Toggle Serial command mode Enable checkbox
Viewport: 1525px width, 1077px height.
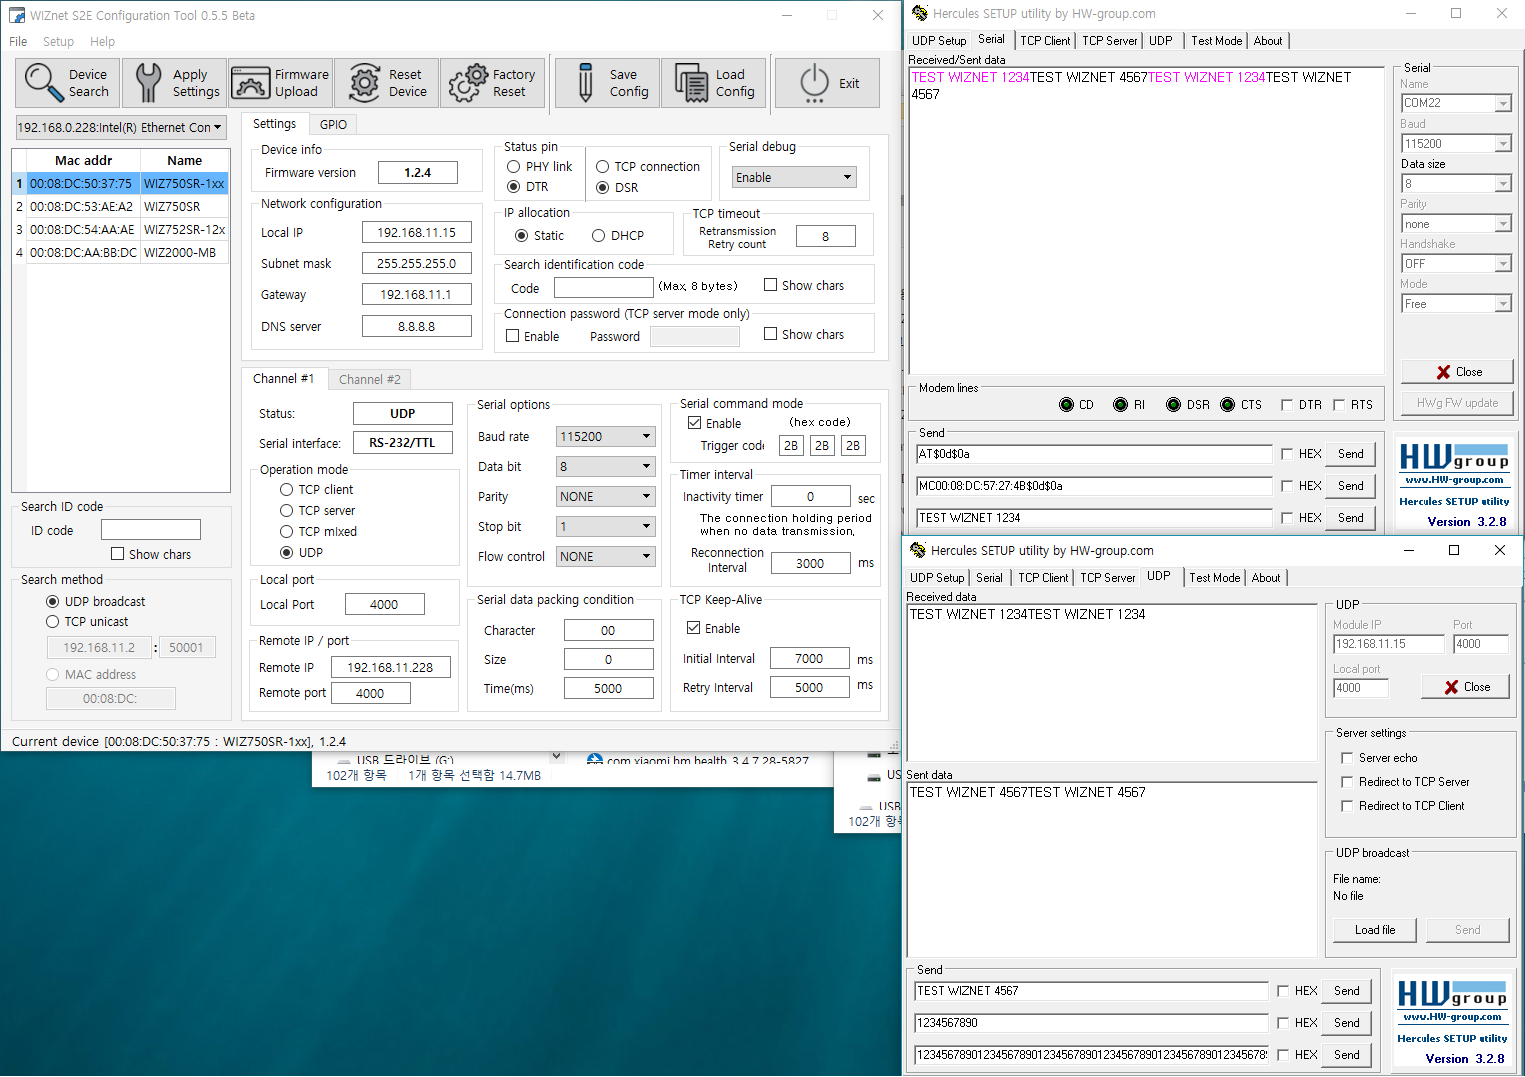(694, 423)
